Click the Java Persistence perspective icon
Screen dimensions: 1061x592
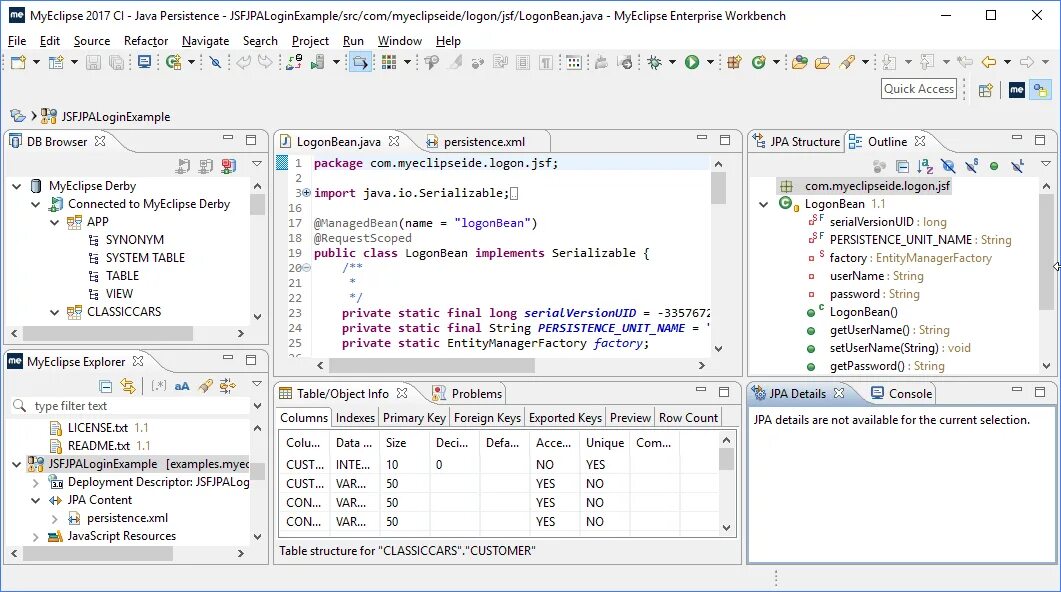1040,89
